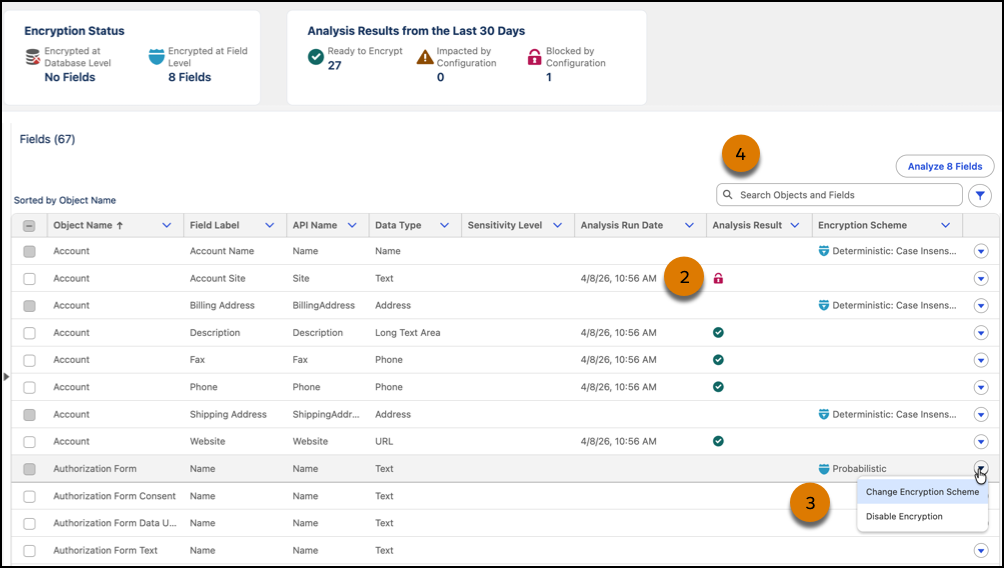The width and height of the screenshot is (1004, 568).
Task: Click the Probabilistic shield icon
Action: 824,469
